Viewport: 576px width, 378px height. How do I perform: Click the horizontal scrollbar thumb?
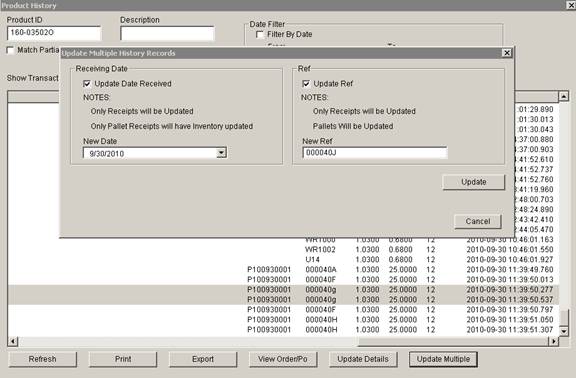coord(453,341)
